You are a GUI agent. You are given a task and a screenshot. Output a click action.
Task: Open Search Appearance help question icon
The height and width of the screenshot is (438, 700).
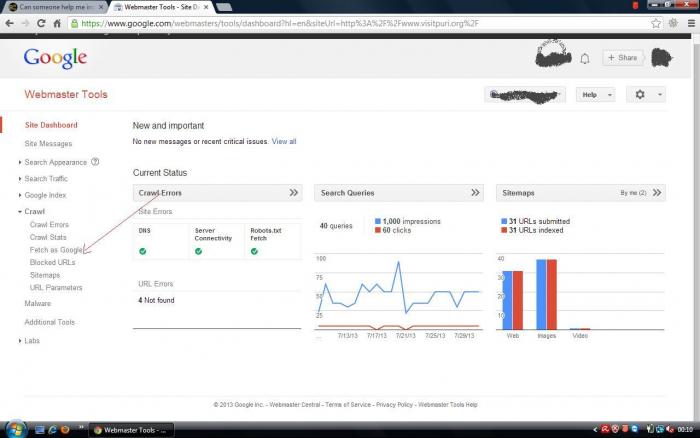(95, 162)
